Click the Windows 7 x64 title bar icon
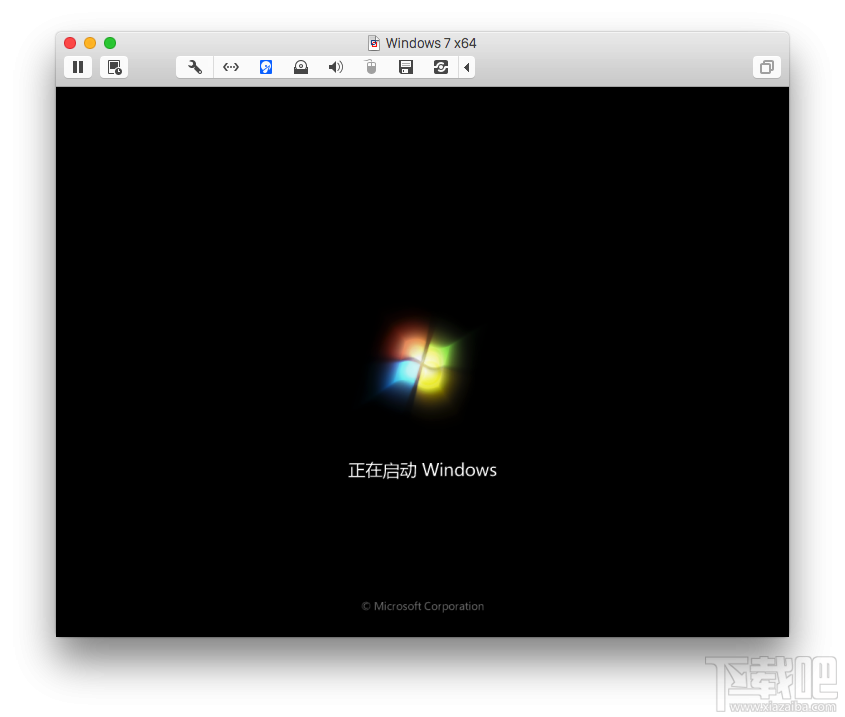 pyautogui.click(x=374, y=43)
